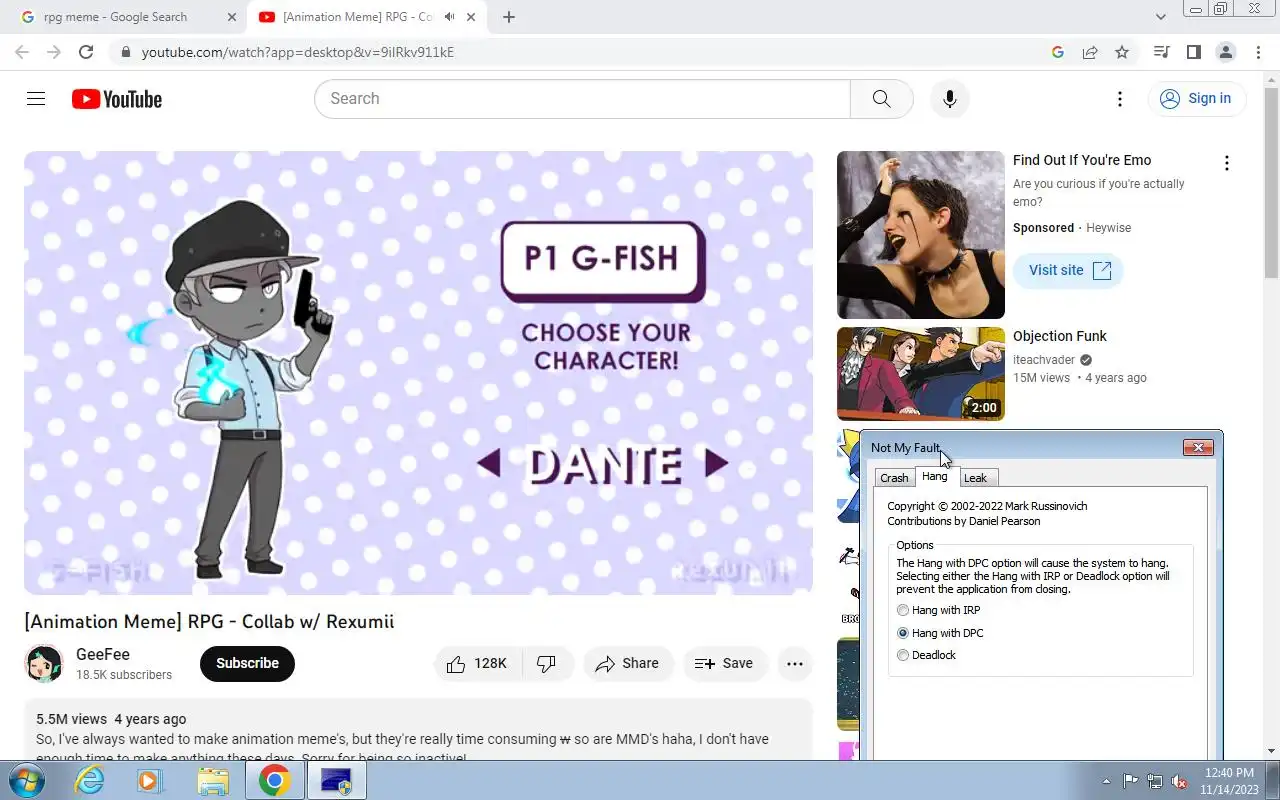
Task: Open network icon in system tray
Action: [x=1155, y=782]
